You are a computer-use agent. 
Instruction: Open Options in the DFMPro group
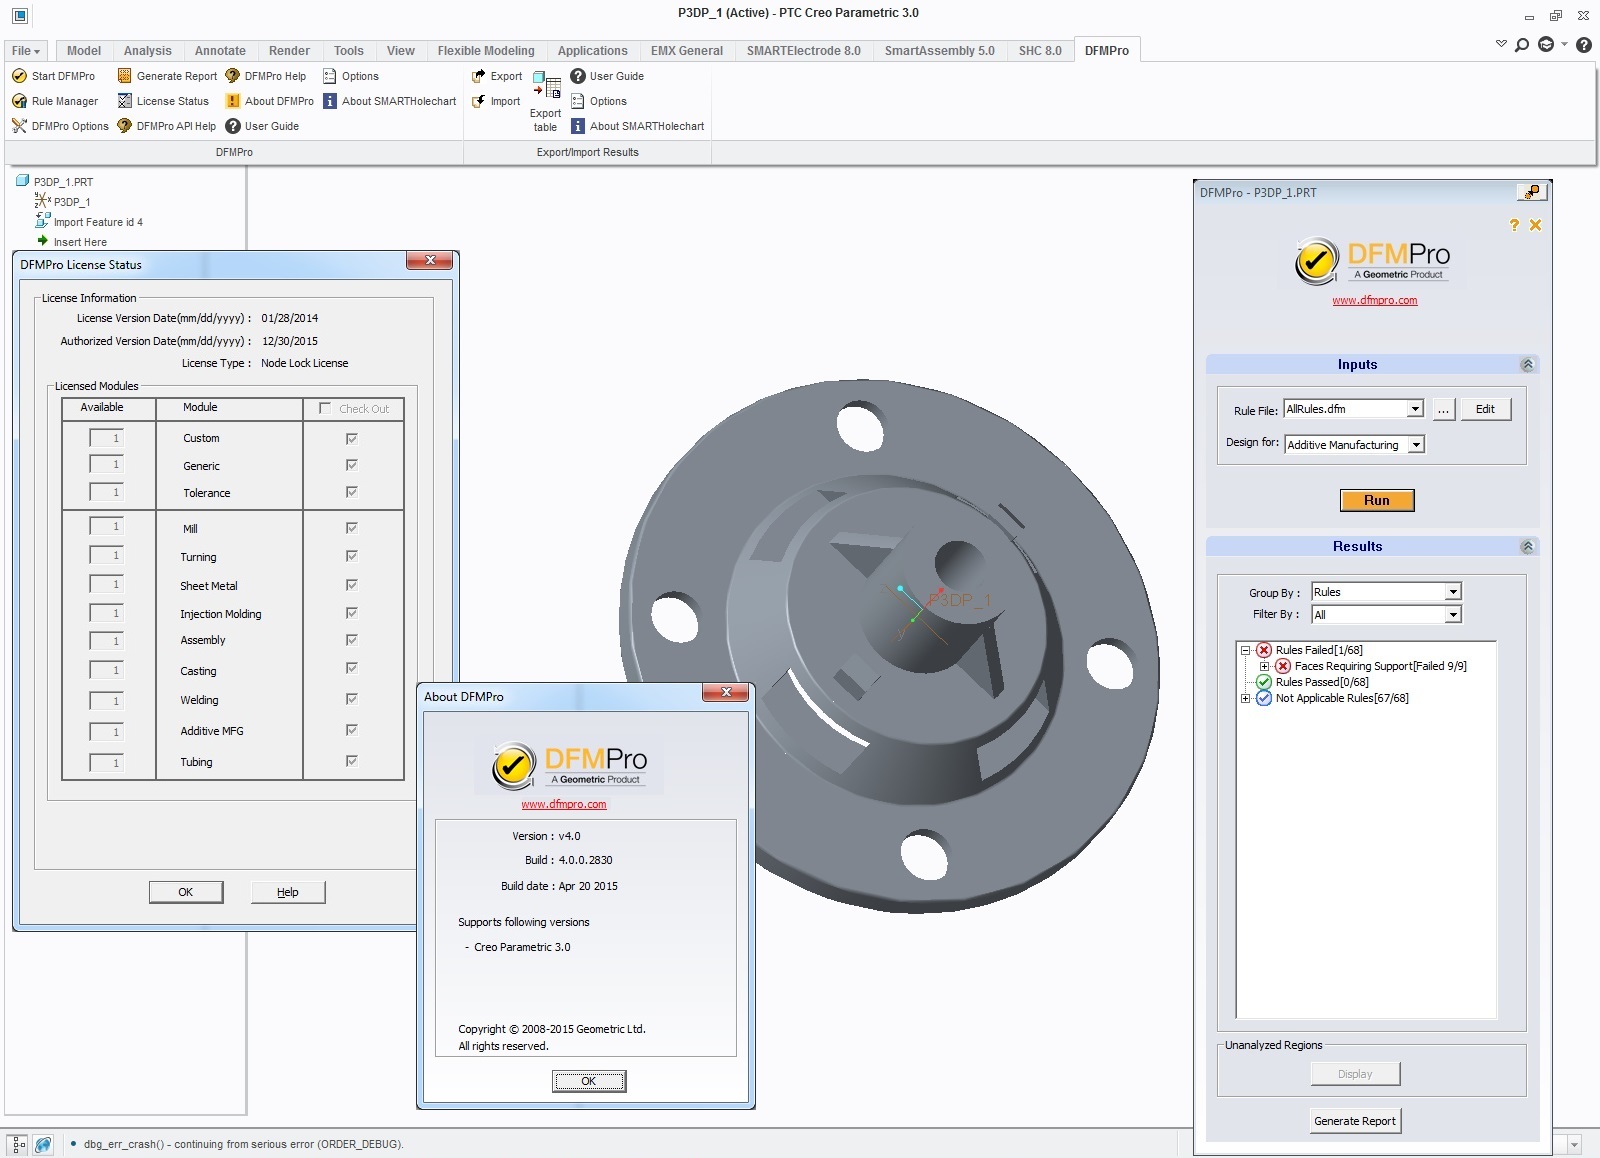coord(351,76)
